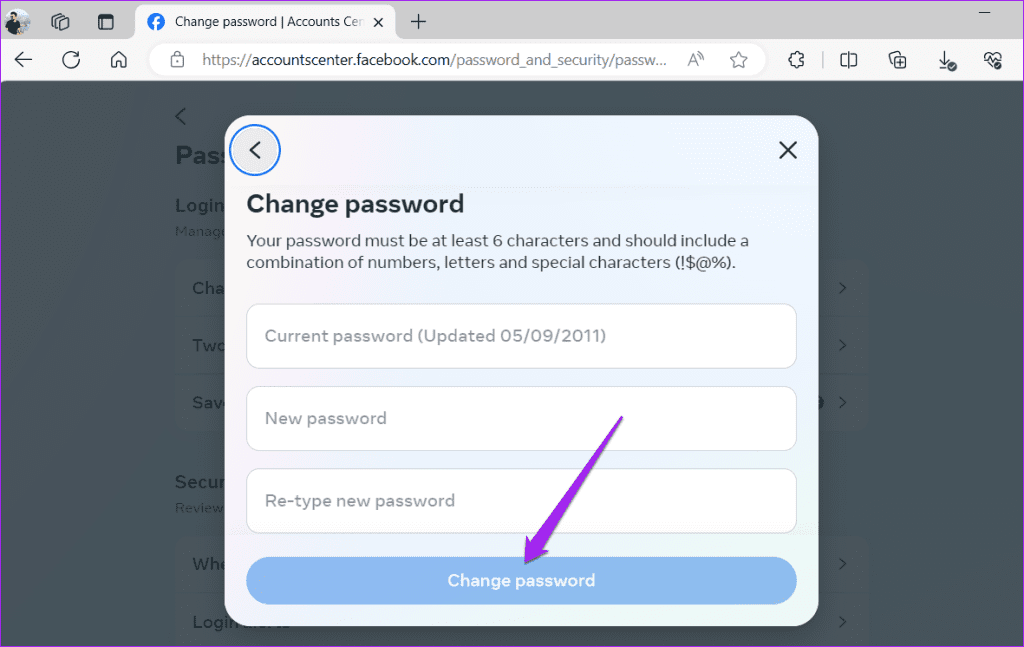1024x647 pixels.
Task: Expand the Two-factor authentication row
Action: click(843, 345)
